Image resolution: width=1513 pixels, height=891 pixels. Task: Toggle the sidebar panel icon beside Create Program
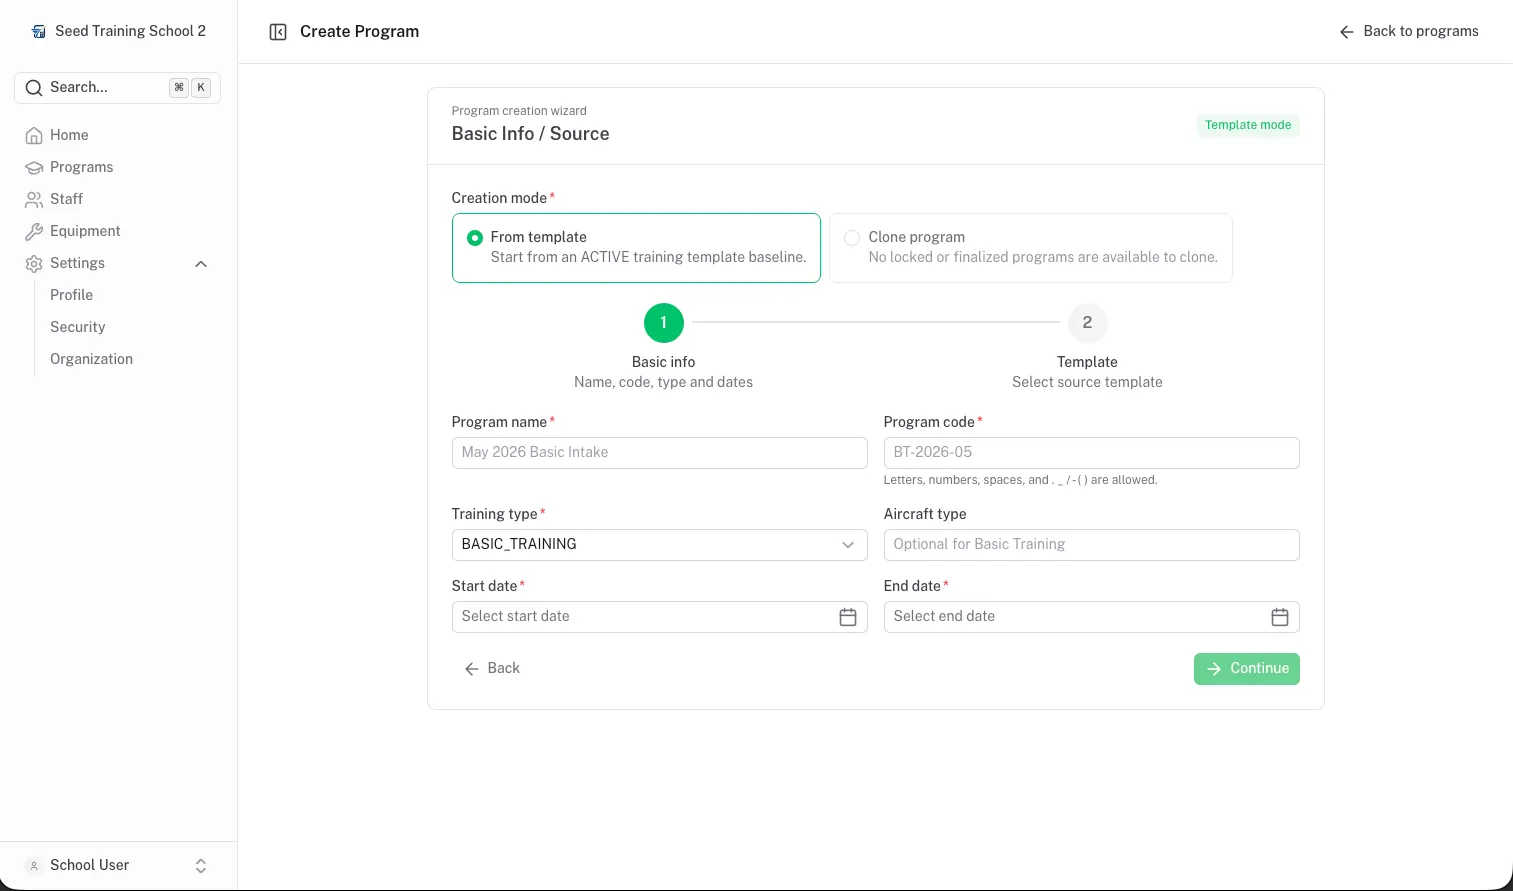click(x=278, y=32)
